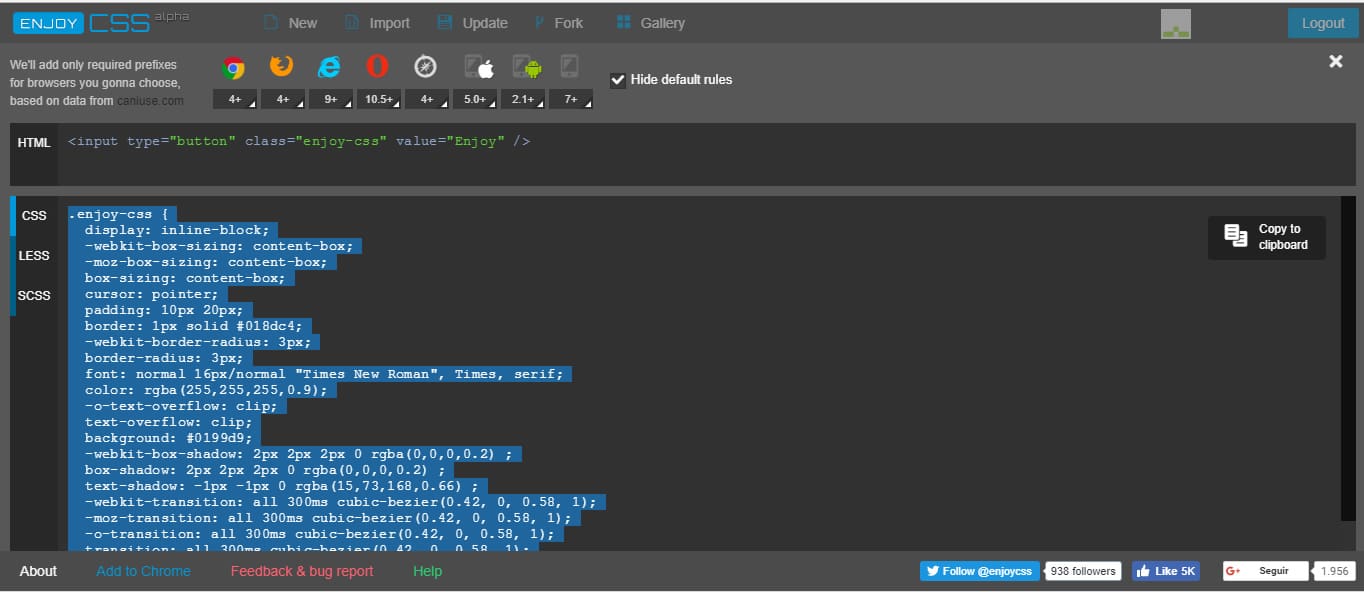The image size is (1364, 592).
Task: Open the Gallery
Action: 650,22
